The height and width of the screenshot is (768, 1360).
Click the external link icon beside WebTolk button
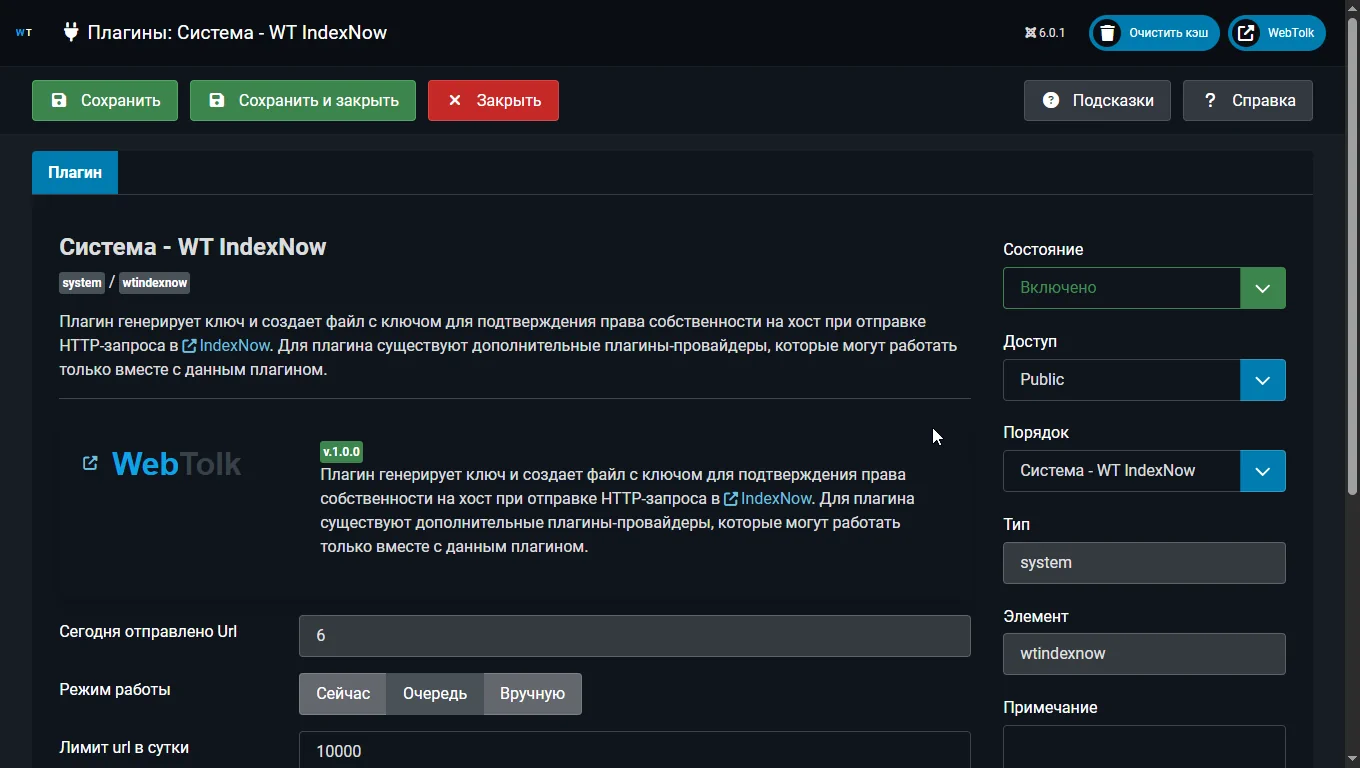click(x=1246, y=33)
